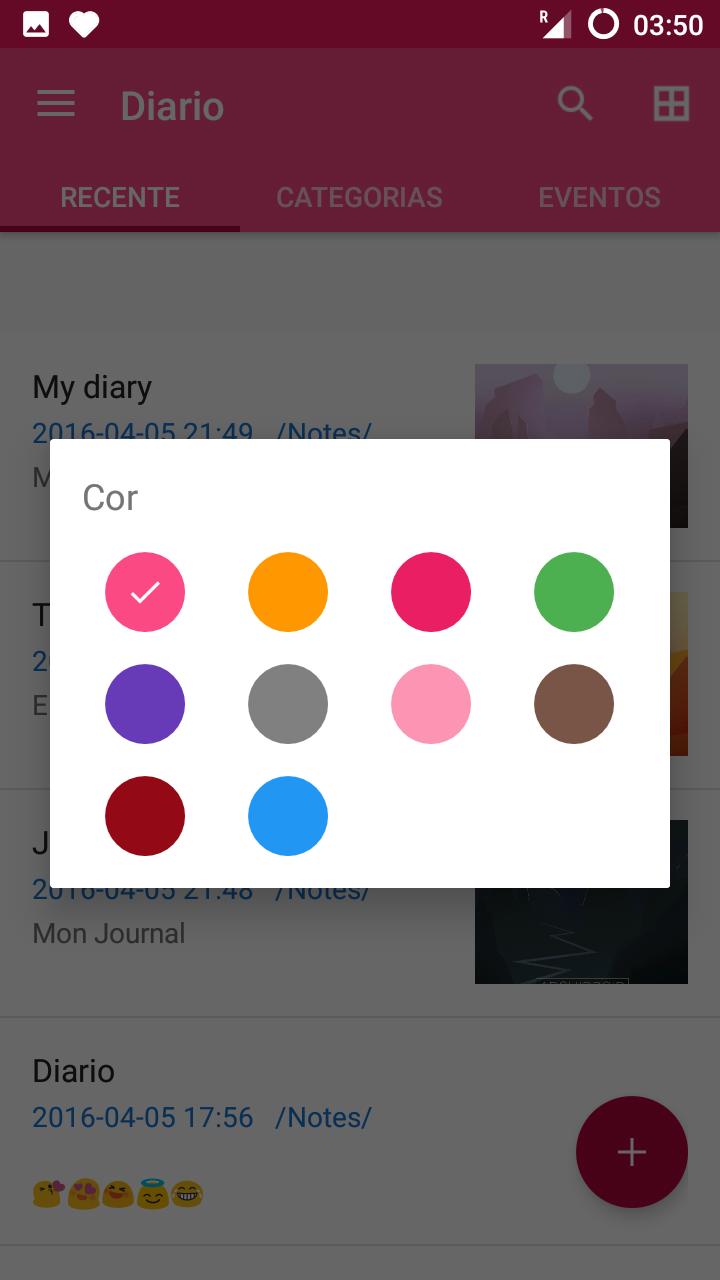
Task: Open the image notification icon in status bar
Action: coord(36,24)
